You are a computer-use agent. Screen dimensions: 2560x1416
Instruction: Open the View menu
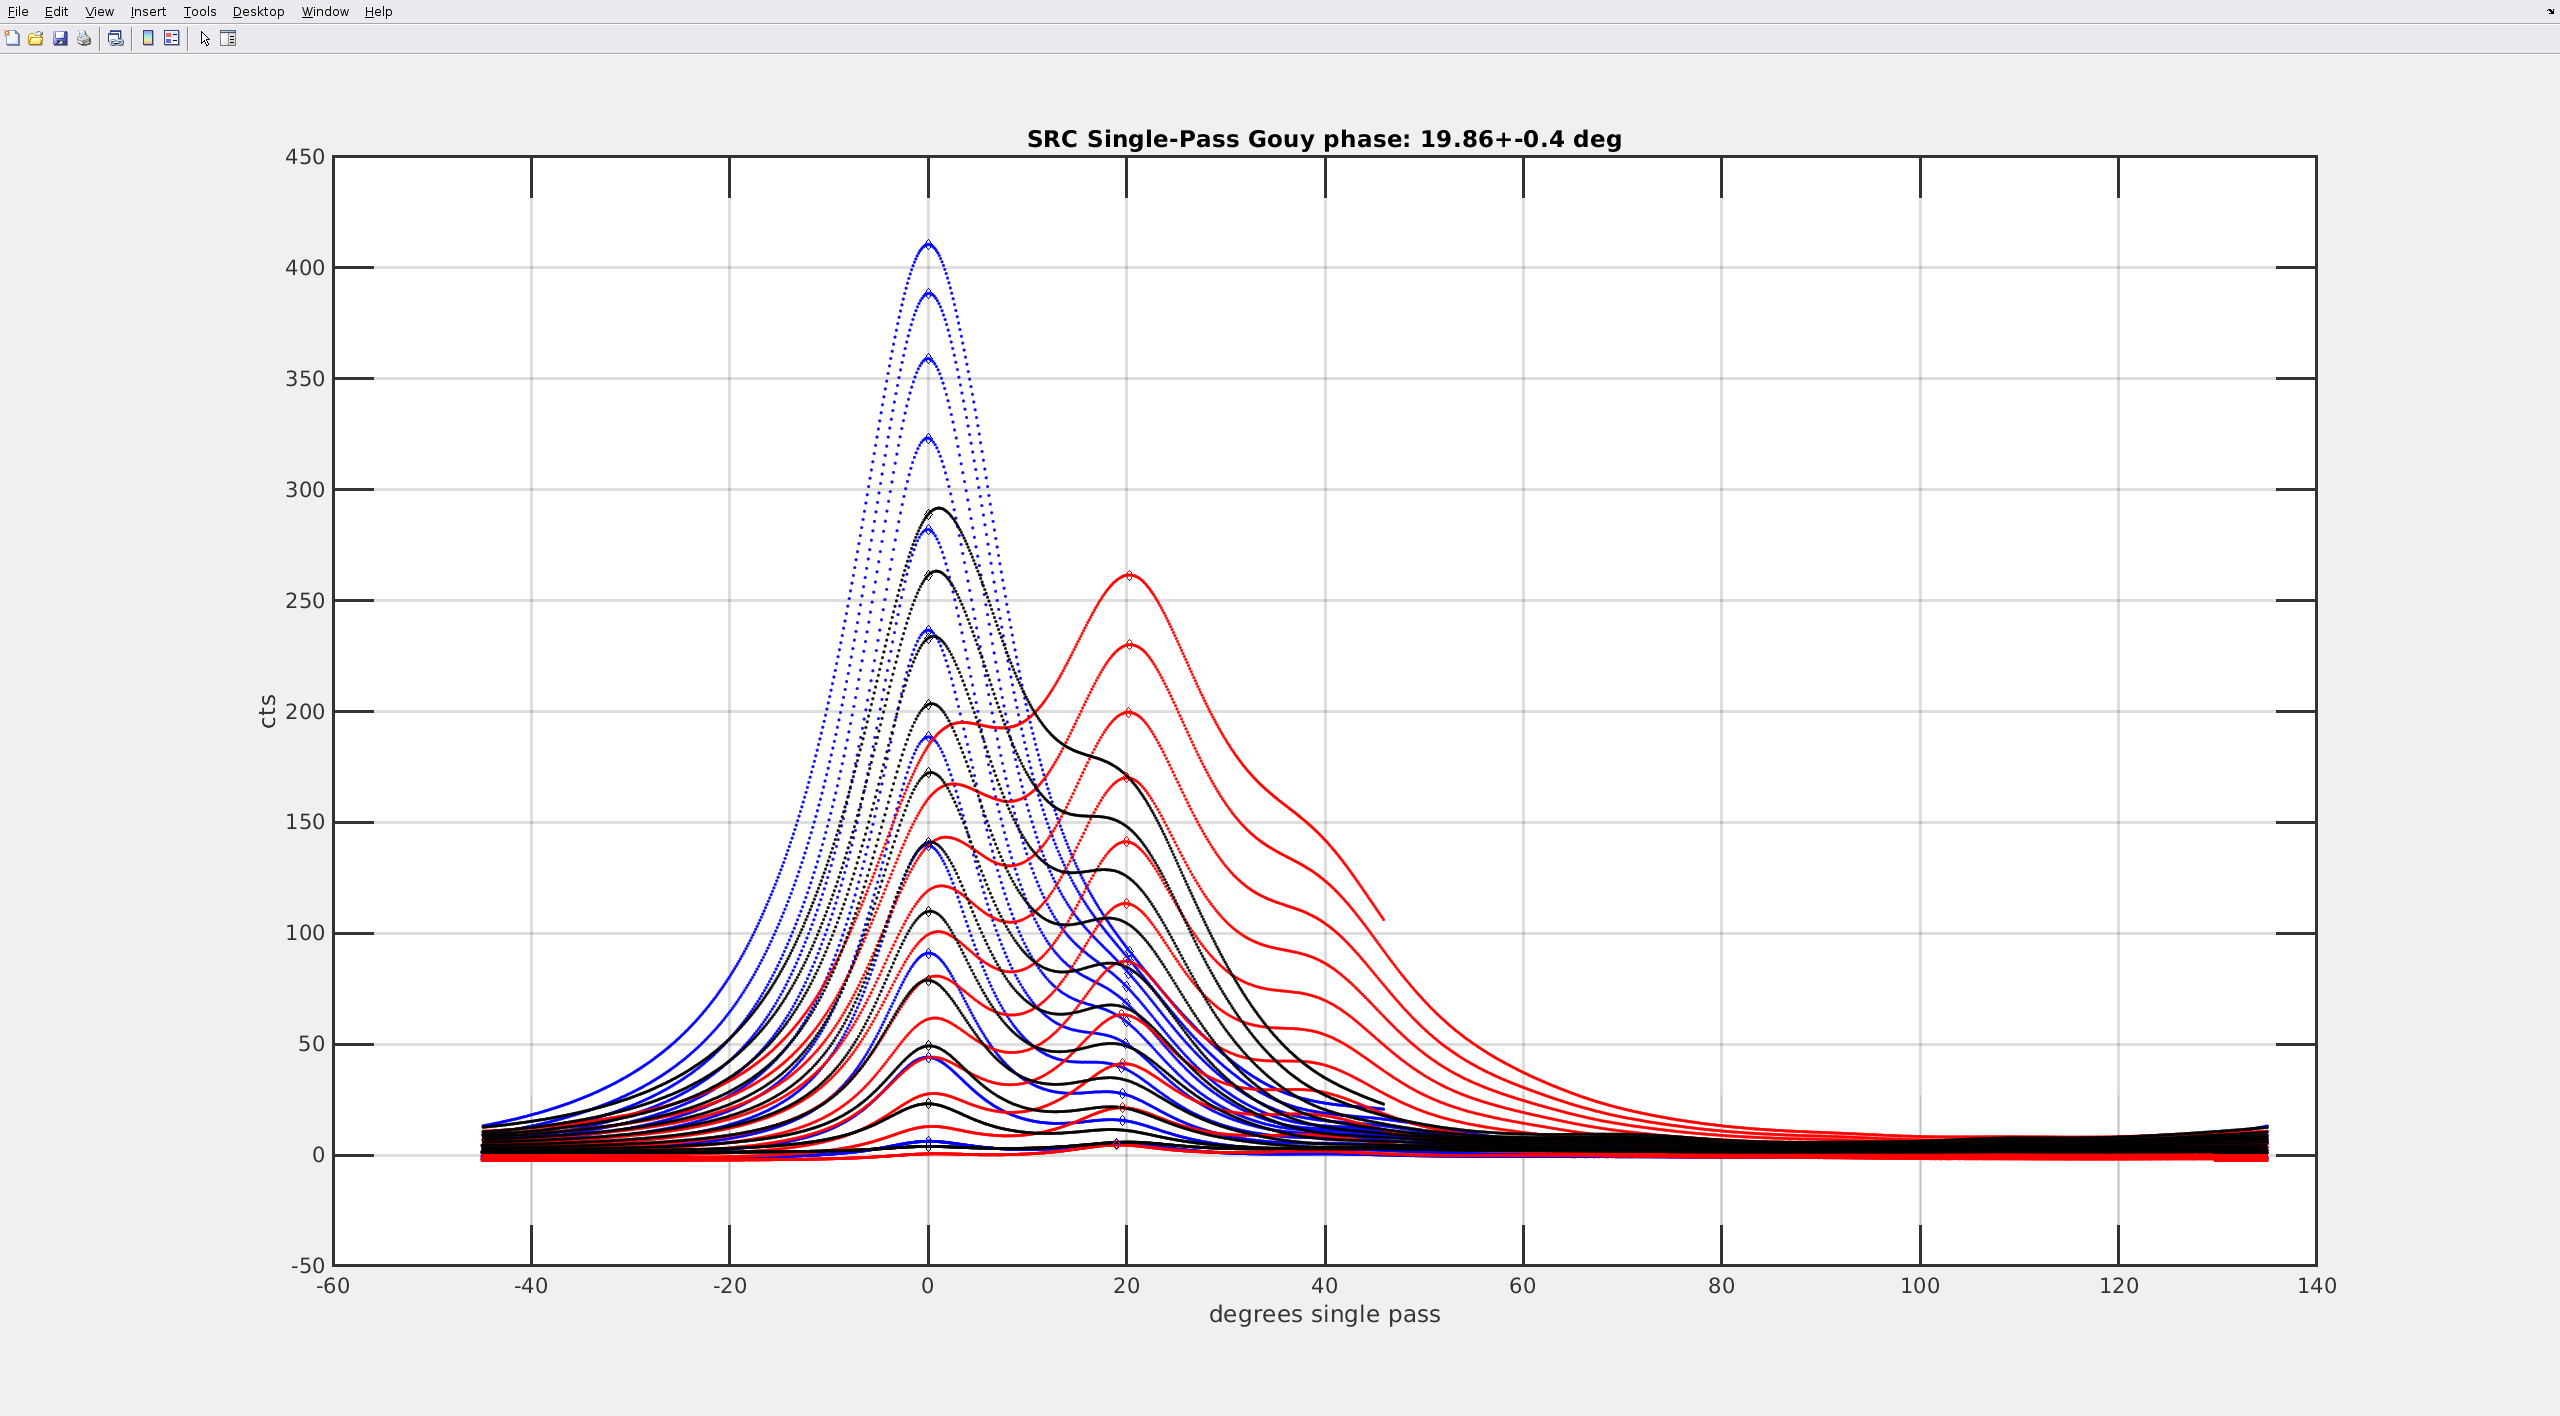point(99,12)
